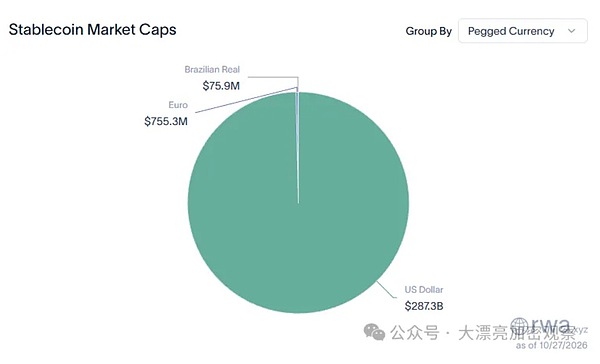Screen dimensions: 600x364
Task: Click the Euro leader line
Action: [246, 100]
